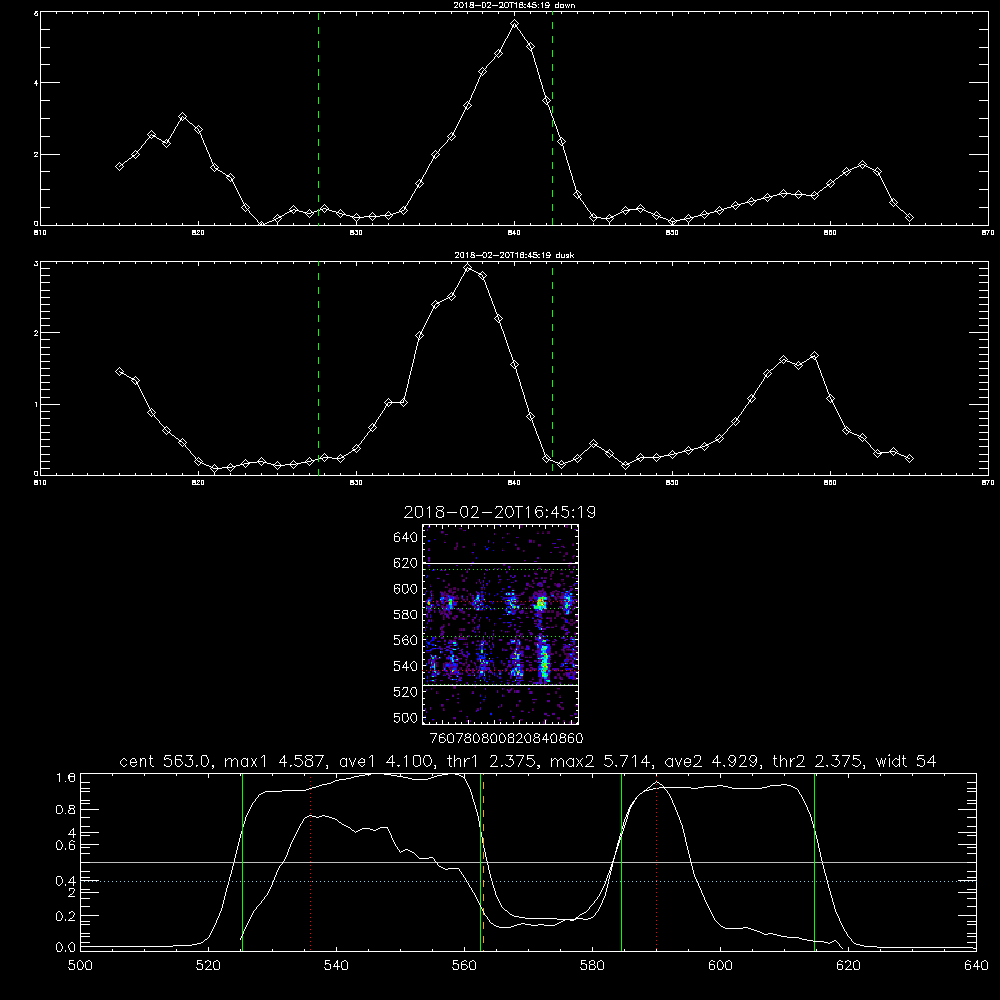This screenshot has height=1000, width=1000.
Task: Click solid green line near 585 in bottom plot
Action: pyautogui.click(x=621, y=862)
